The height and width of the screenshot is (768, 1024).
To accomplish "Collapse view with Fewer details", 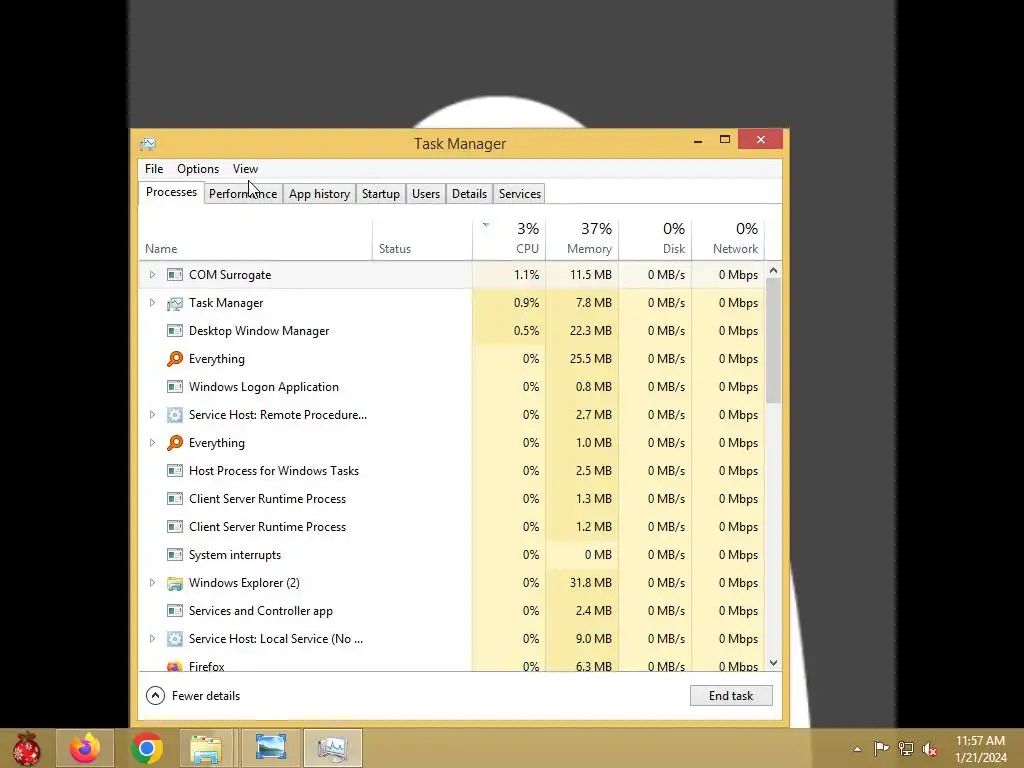I will [193, 696].
